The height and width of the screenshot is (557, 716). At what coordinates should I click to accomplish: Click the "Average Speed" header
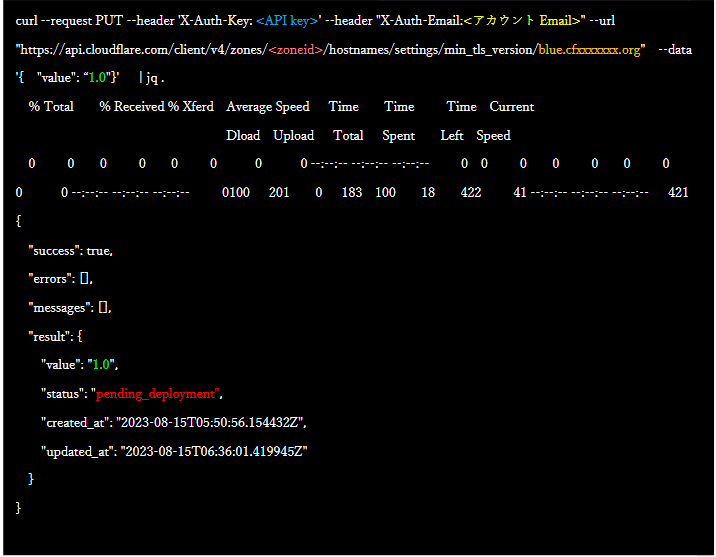(268, 107)
